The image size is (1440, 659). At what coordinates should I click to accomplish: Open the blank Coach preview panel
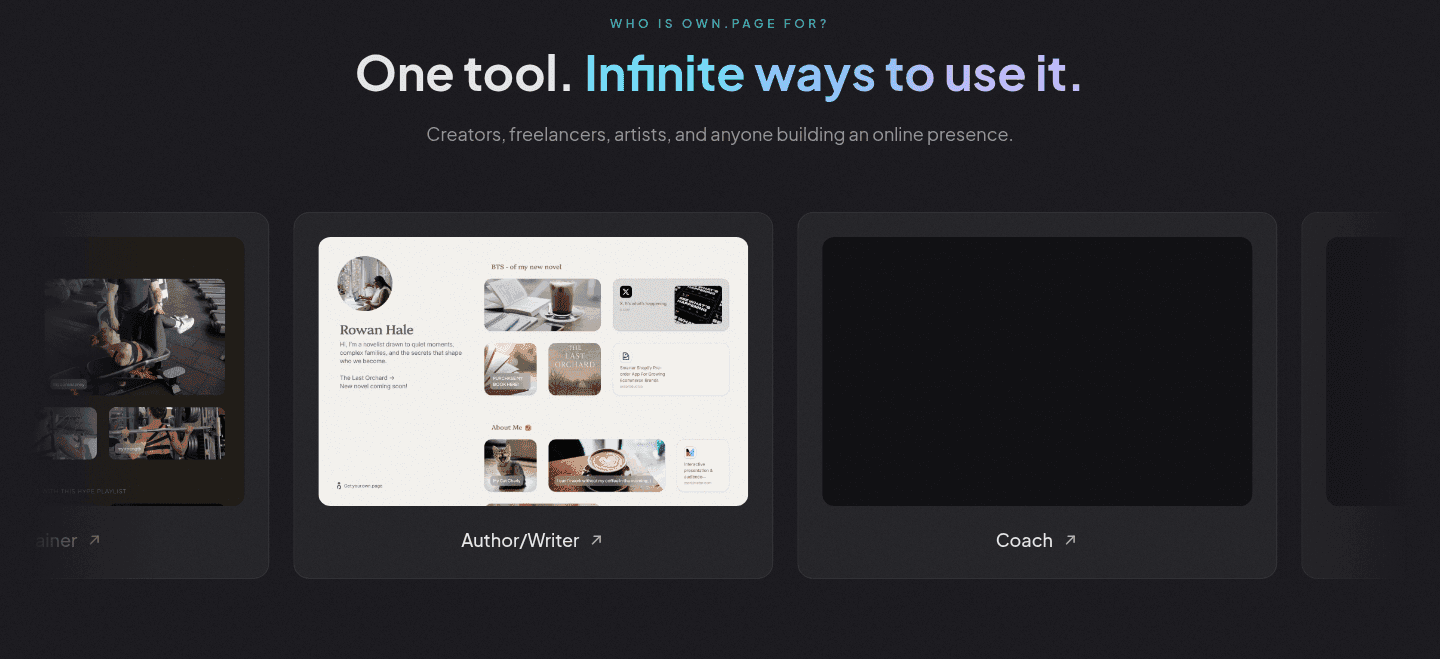[1037, 371]
